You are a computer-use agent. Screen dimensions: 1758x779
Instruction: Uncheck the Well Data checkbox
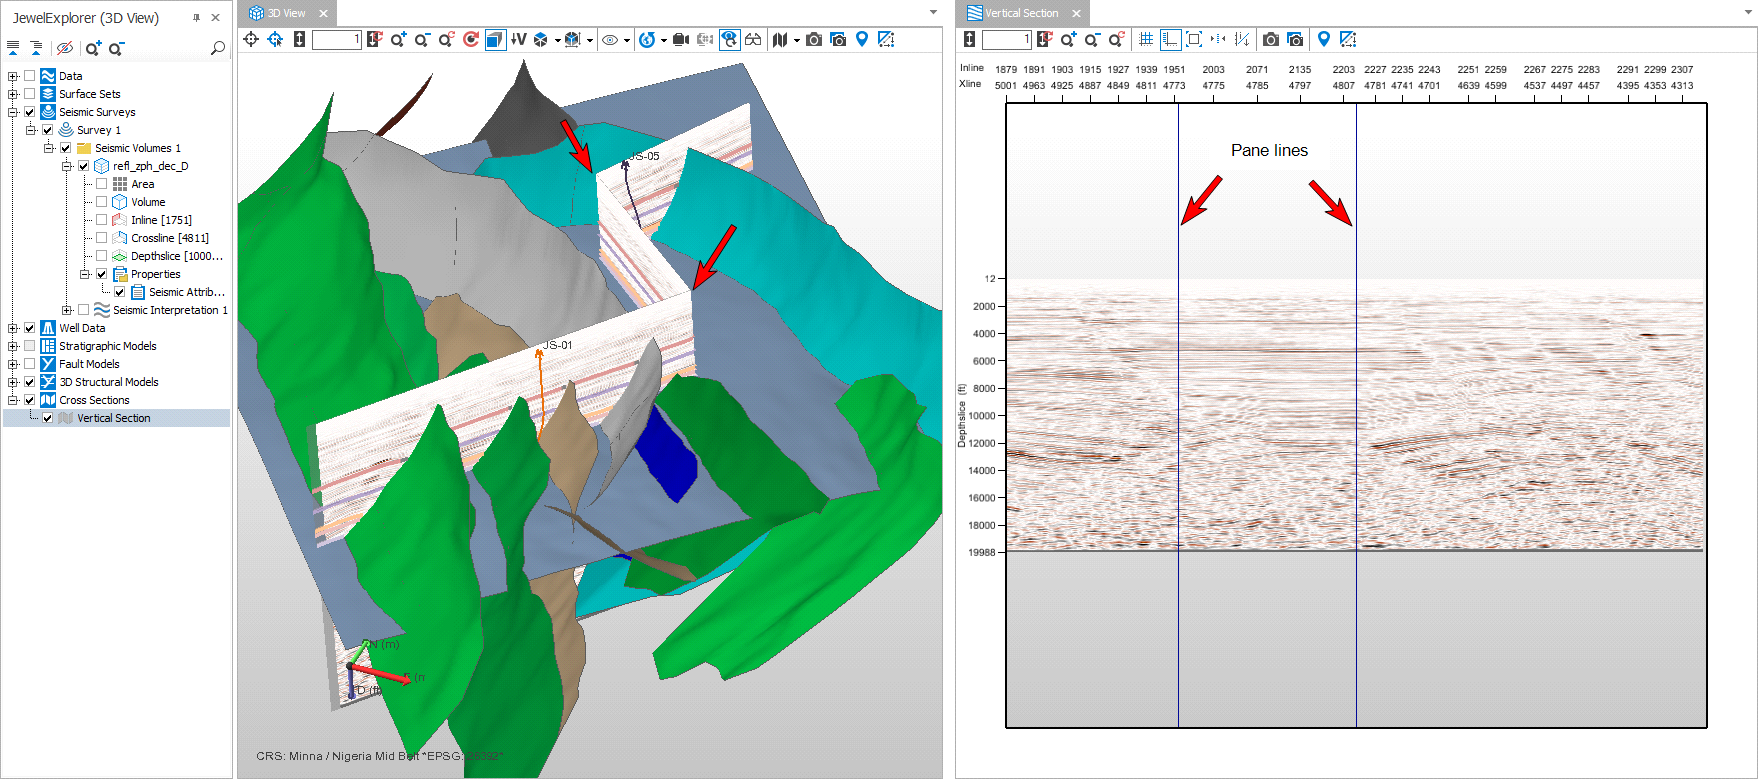[x=30, y=328]
